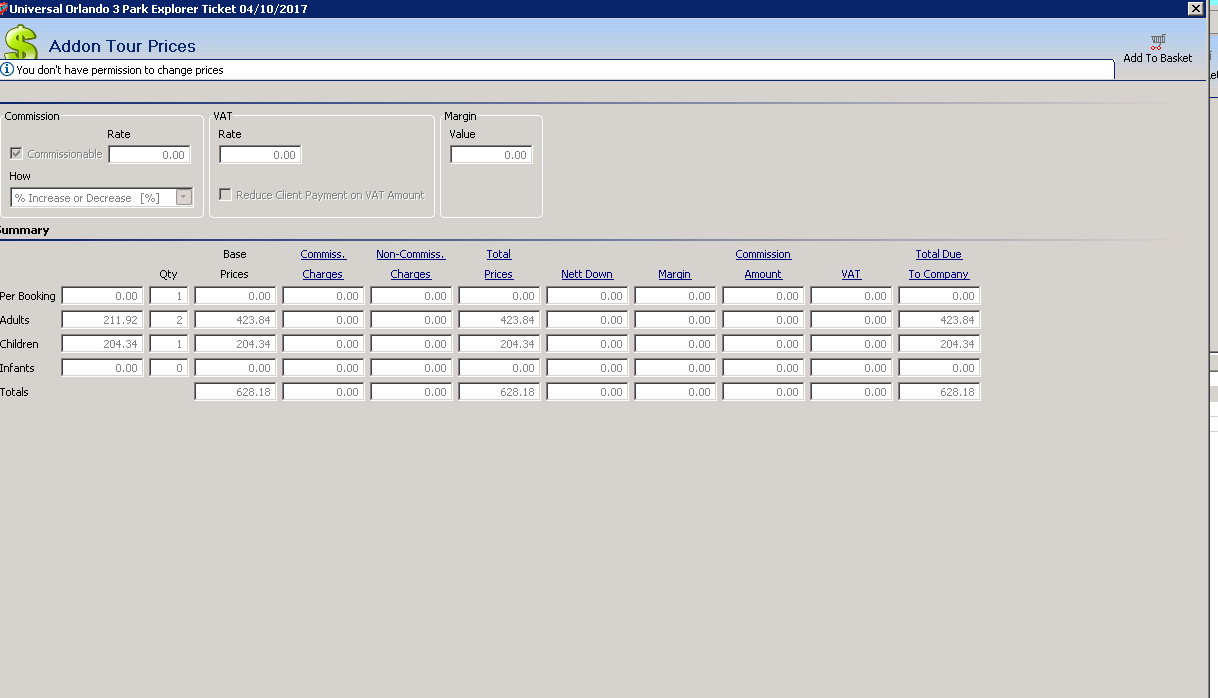This screenshot has height=698, width=1218.
Task: Select the Children unit price 204.34 field
Action: (101, 344)
